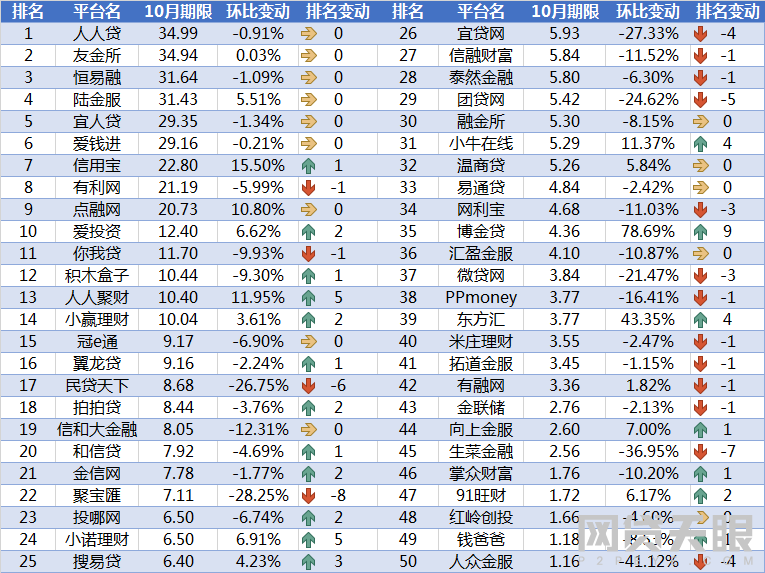This screenshot has height=573, width=765.
Task: Select the 温商贷 platform name cell
Action: 481,165
